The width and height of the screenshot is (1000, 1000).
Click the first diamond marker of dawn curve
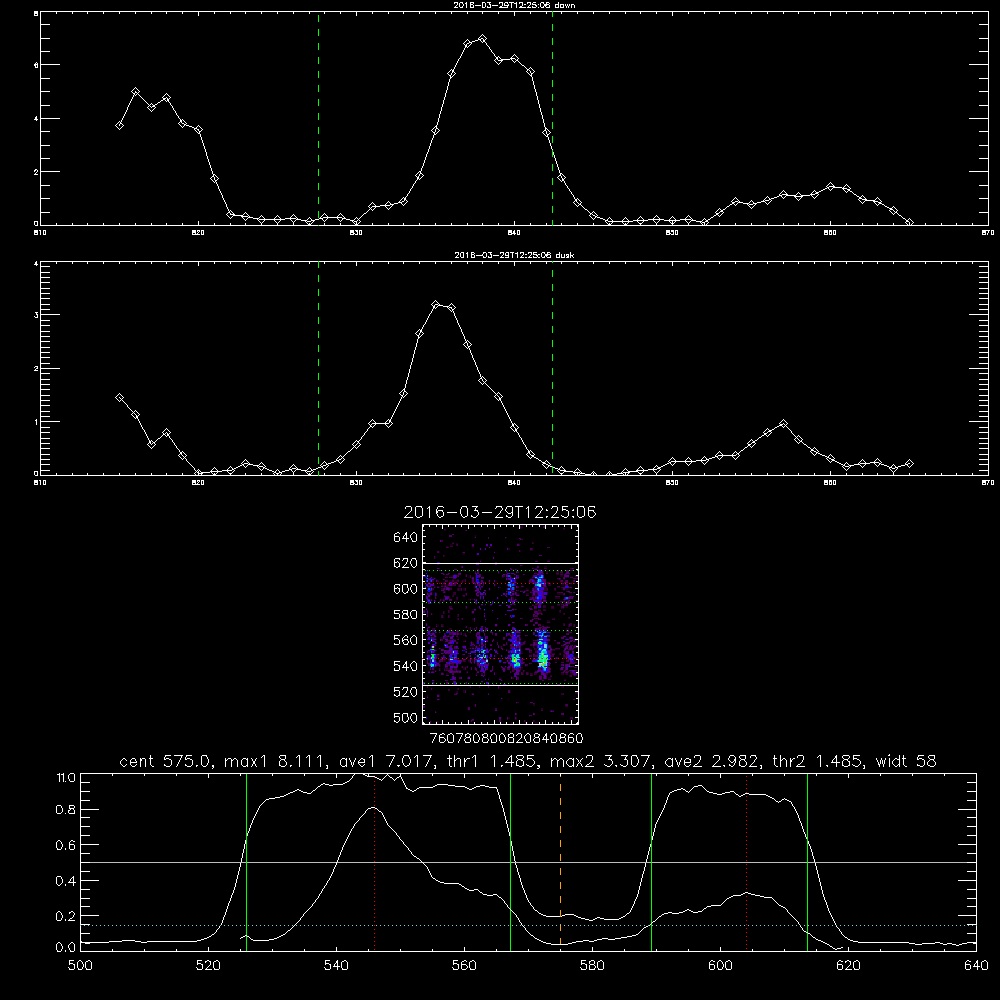(119, 126)
